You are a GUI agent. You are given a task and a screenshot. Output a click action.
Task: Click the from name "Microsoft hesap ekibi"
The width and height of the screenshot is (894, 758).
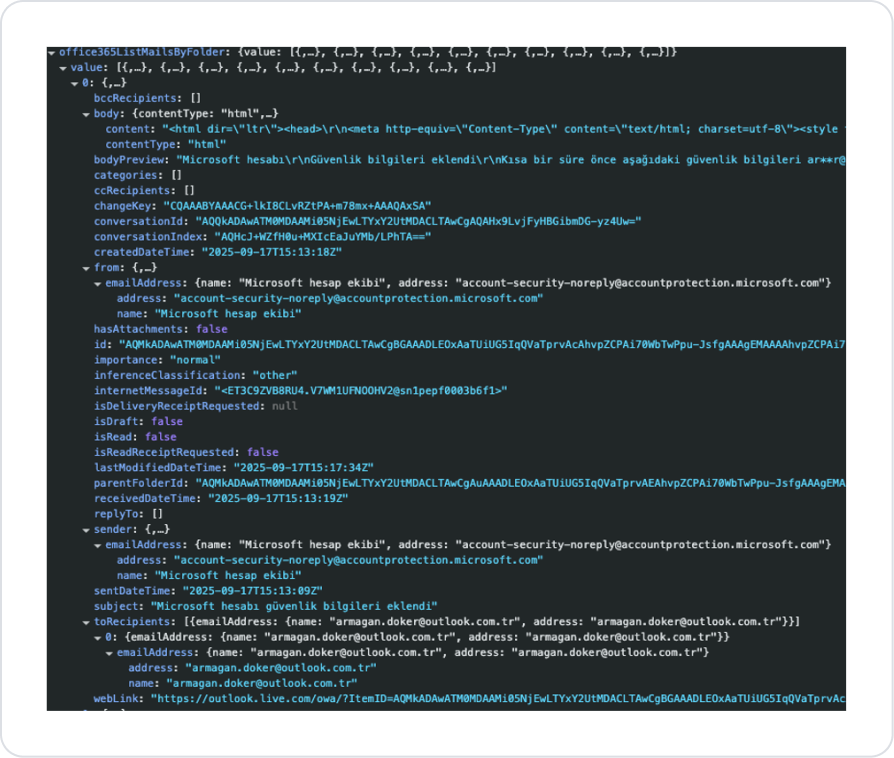tap(228, 314)
